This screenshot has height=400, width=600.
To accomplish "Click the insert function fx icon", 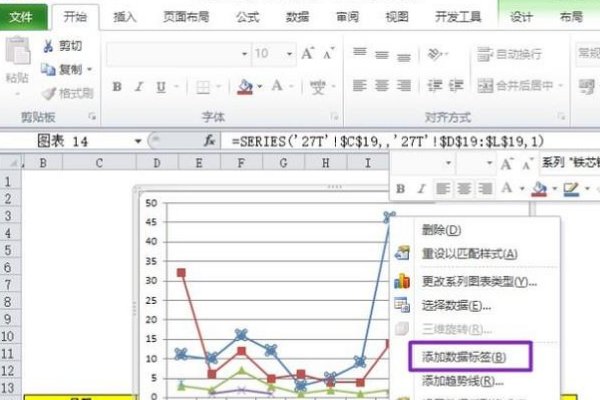I will pos(209,141).
